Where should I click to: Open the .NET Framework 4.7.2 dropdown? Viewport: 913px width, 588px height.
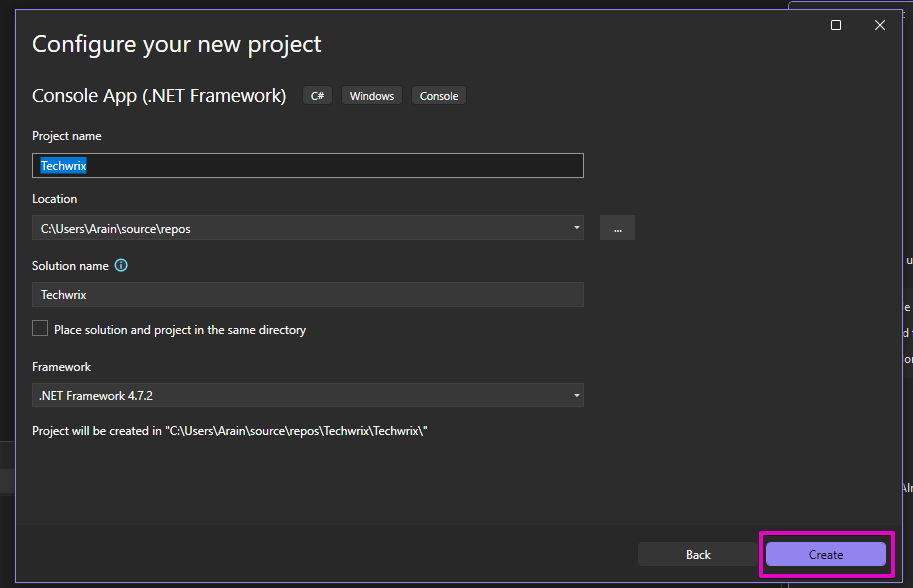308,395
